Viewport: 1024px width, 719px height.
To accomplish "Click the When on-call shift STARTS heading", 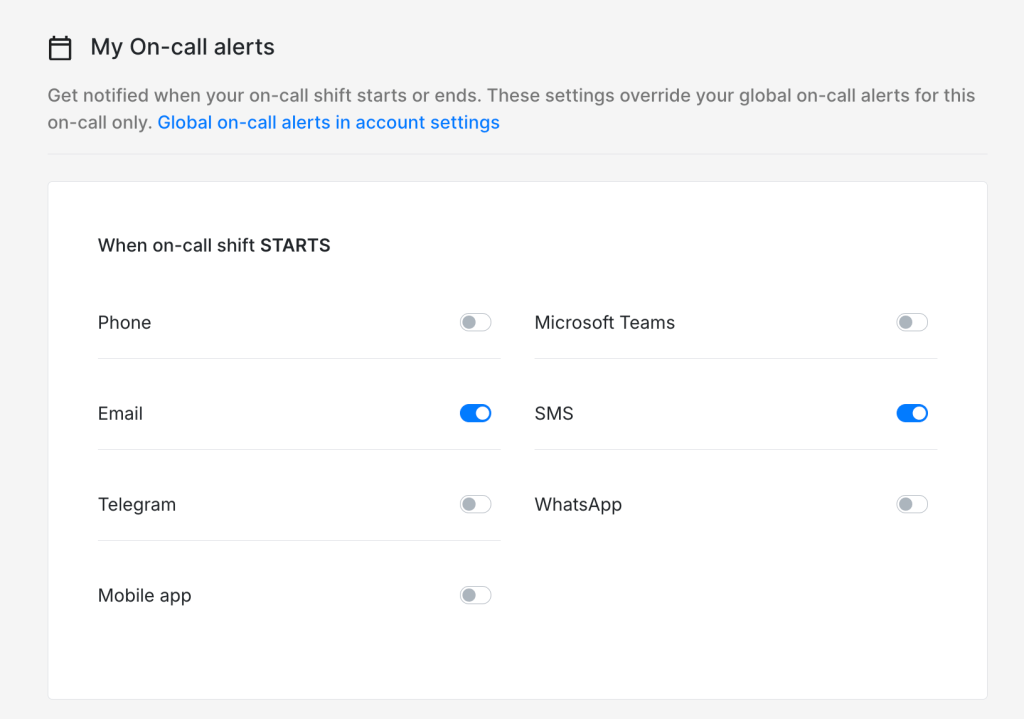I will pyautogui.click(x=214, y=245).
